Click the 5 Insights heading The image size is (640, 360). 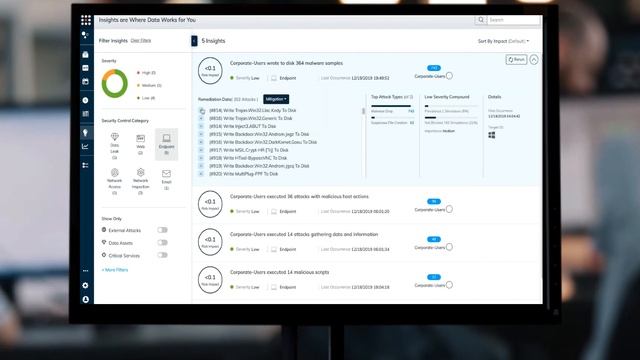click(x=213, y=41)
